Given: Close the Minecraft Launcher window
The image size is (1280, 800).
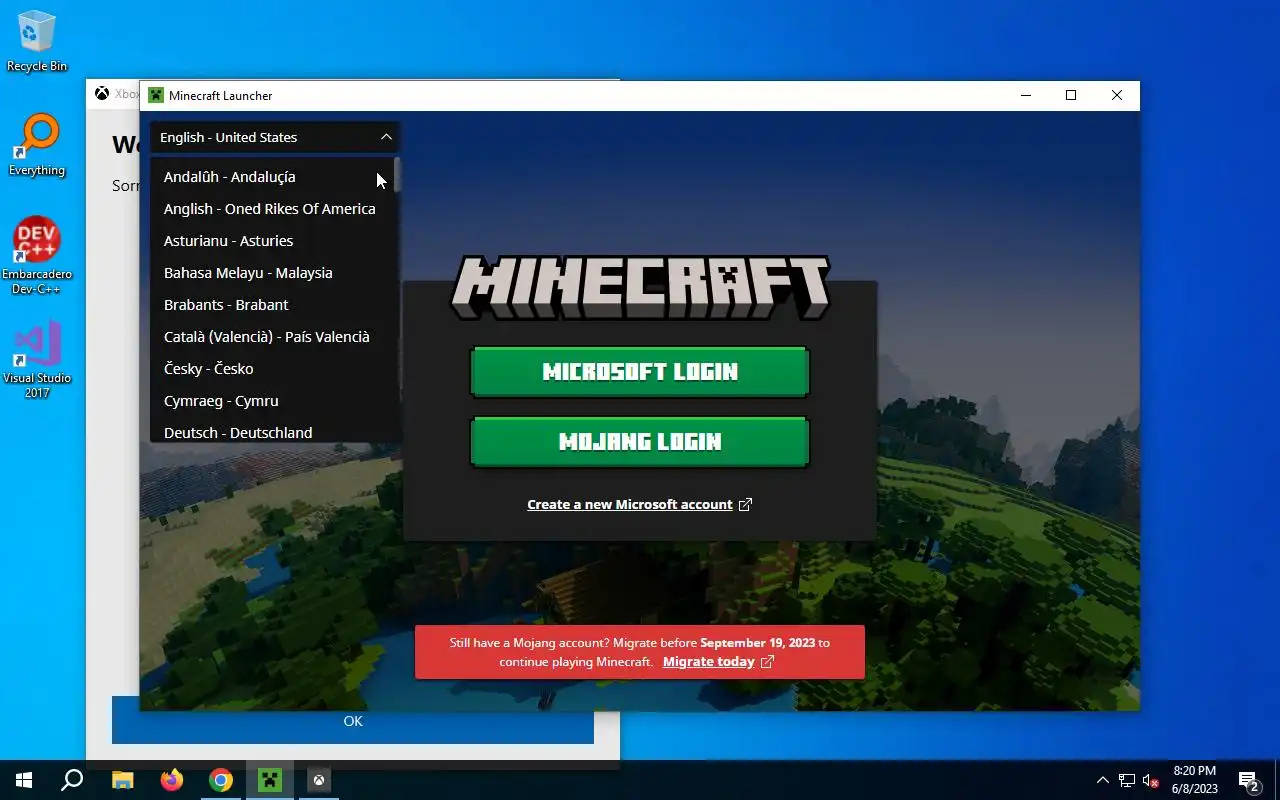Looking at the screenshot, I should (1117, 95).
